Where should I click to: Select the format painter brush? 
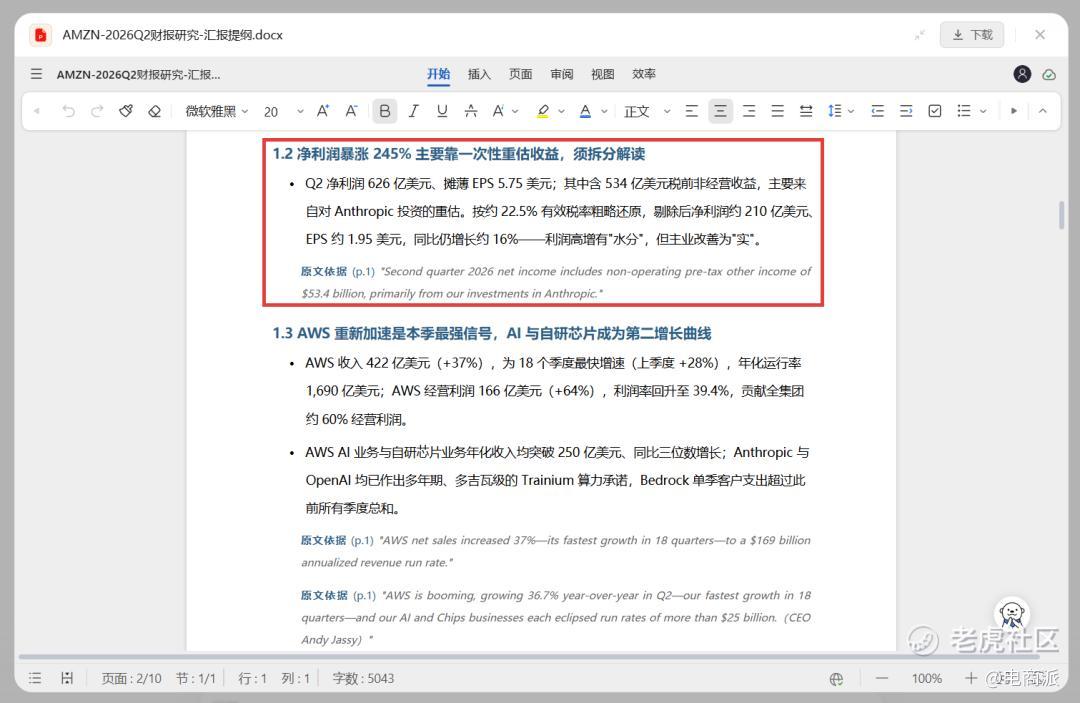click(125, 111)
